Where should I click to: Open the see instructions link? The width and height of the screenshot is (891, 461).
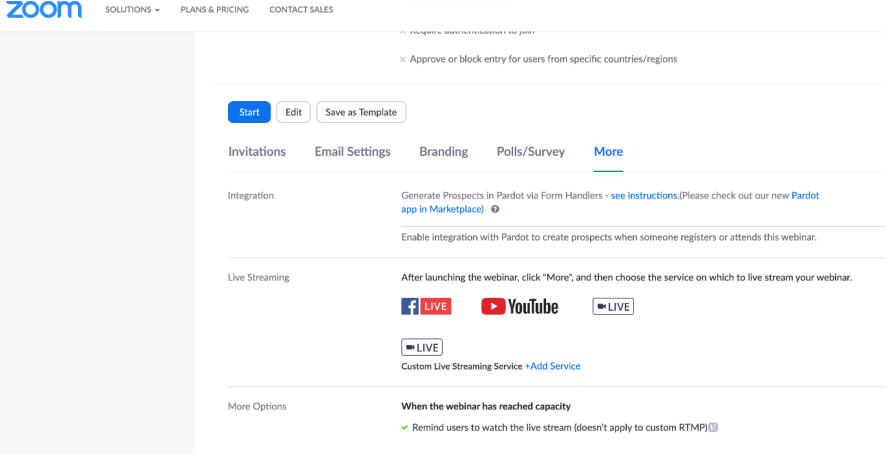644,196
